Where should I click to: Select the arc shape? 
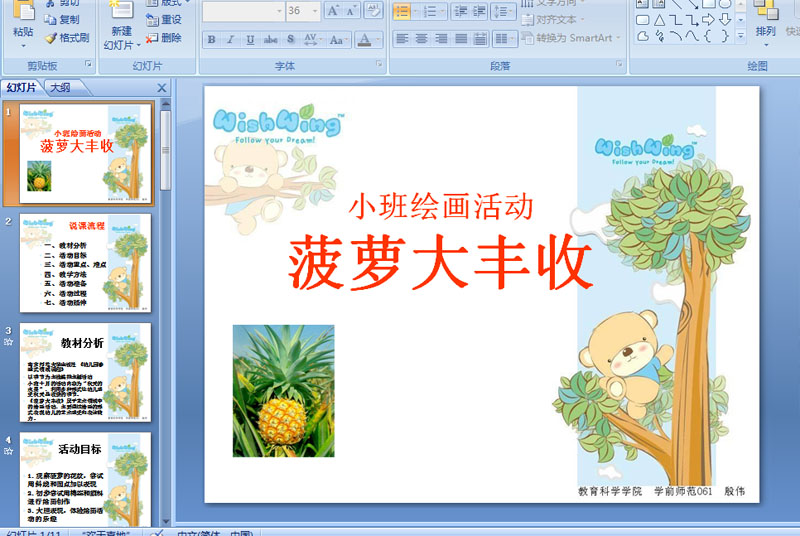point(675,36)
